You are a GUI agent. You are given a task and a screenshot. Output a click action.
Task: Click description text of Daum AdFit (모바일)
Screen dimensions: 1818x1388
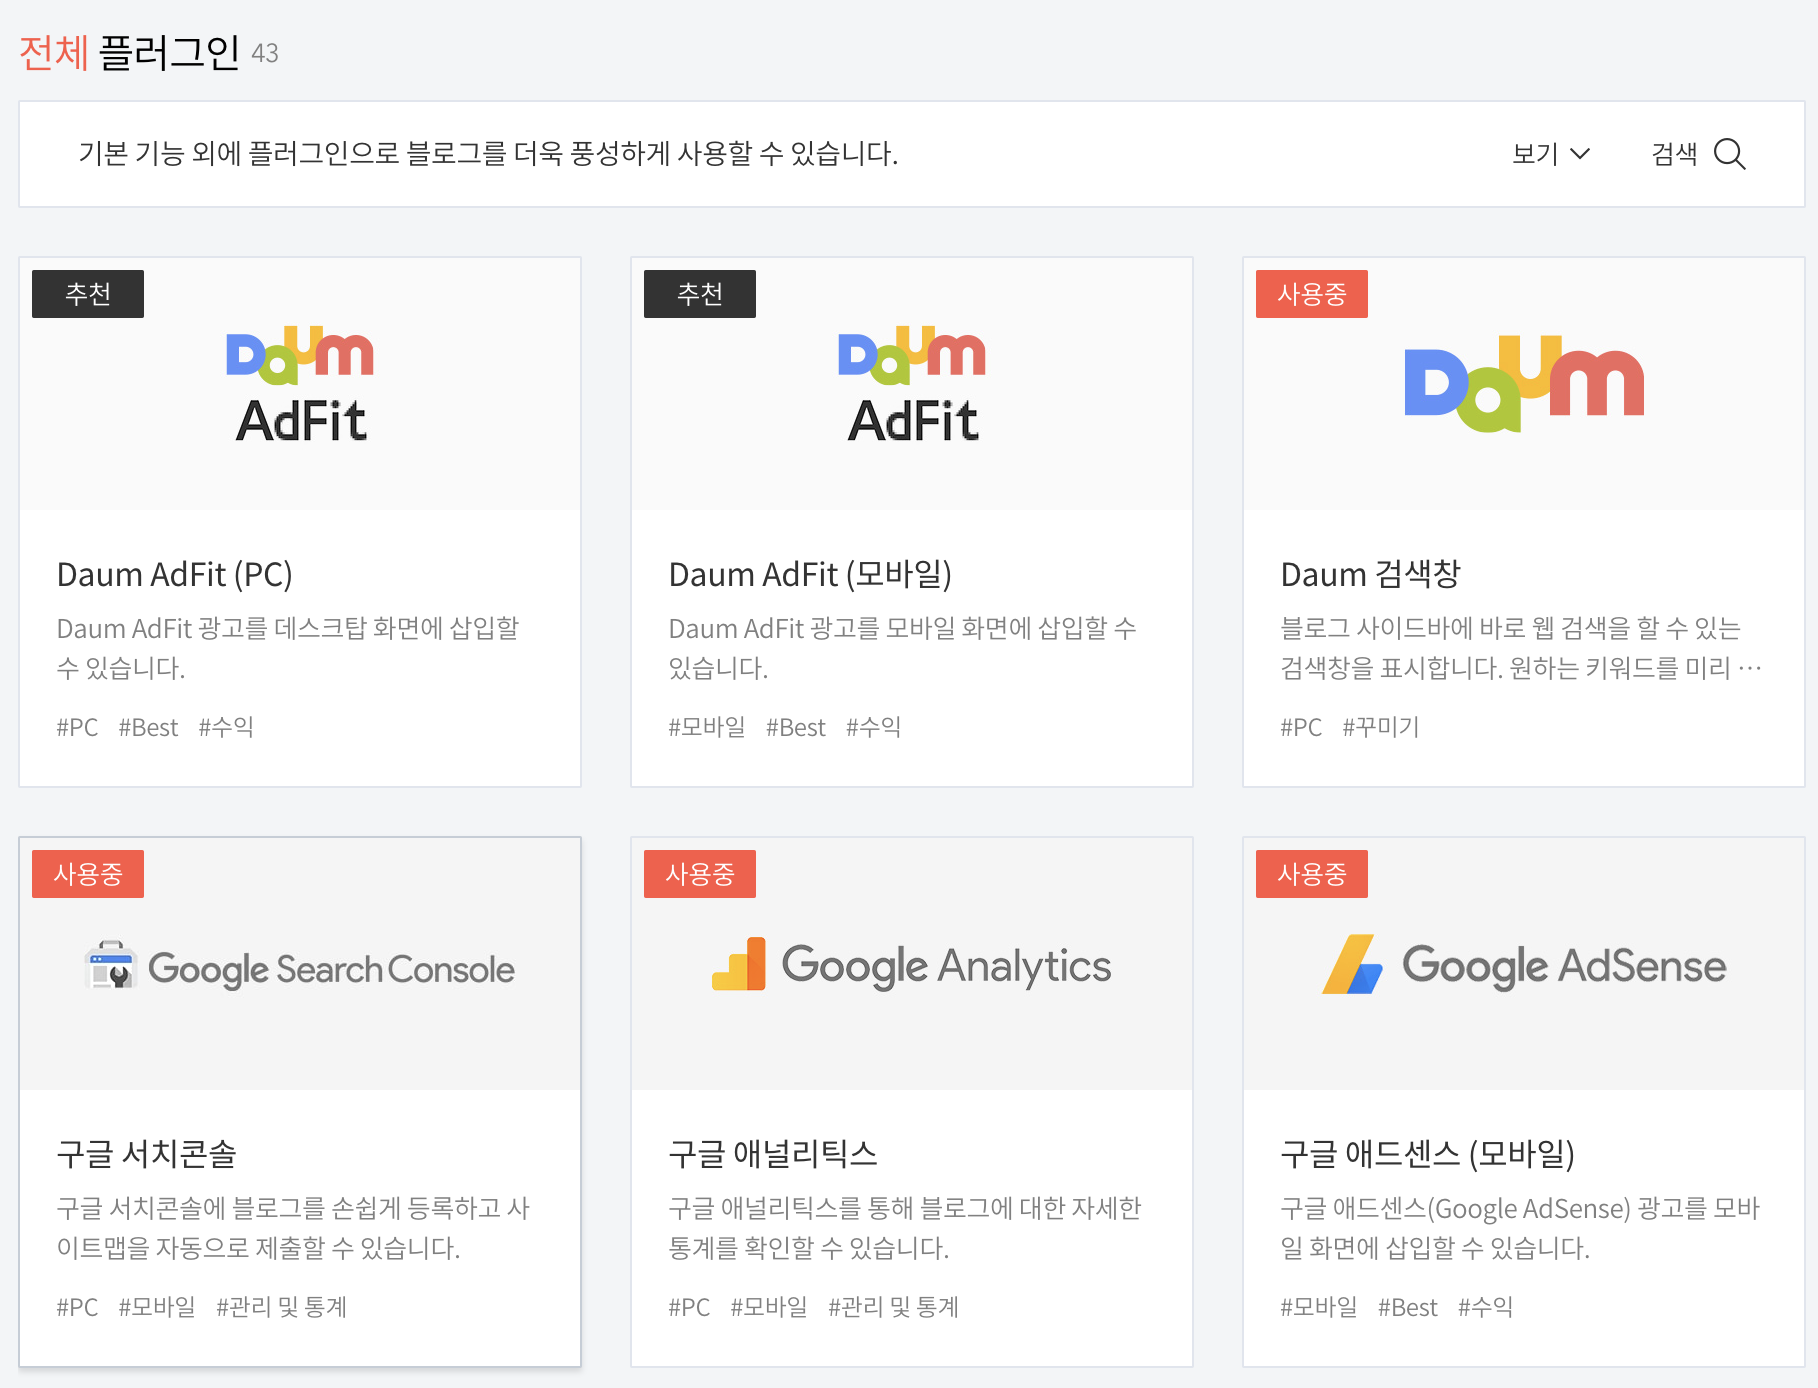click(903, 648)
